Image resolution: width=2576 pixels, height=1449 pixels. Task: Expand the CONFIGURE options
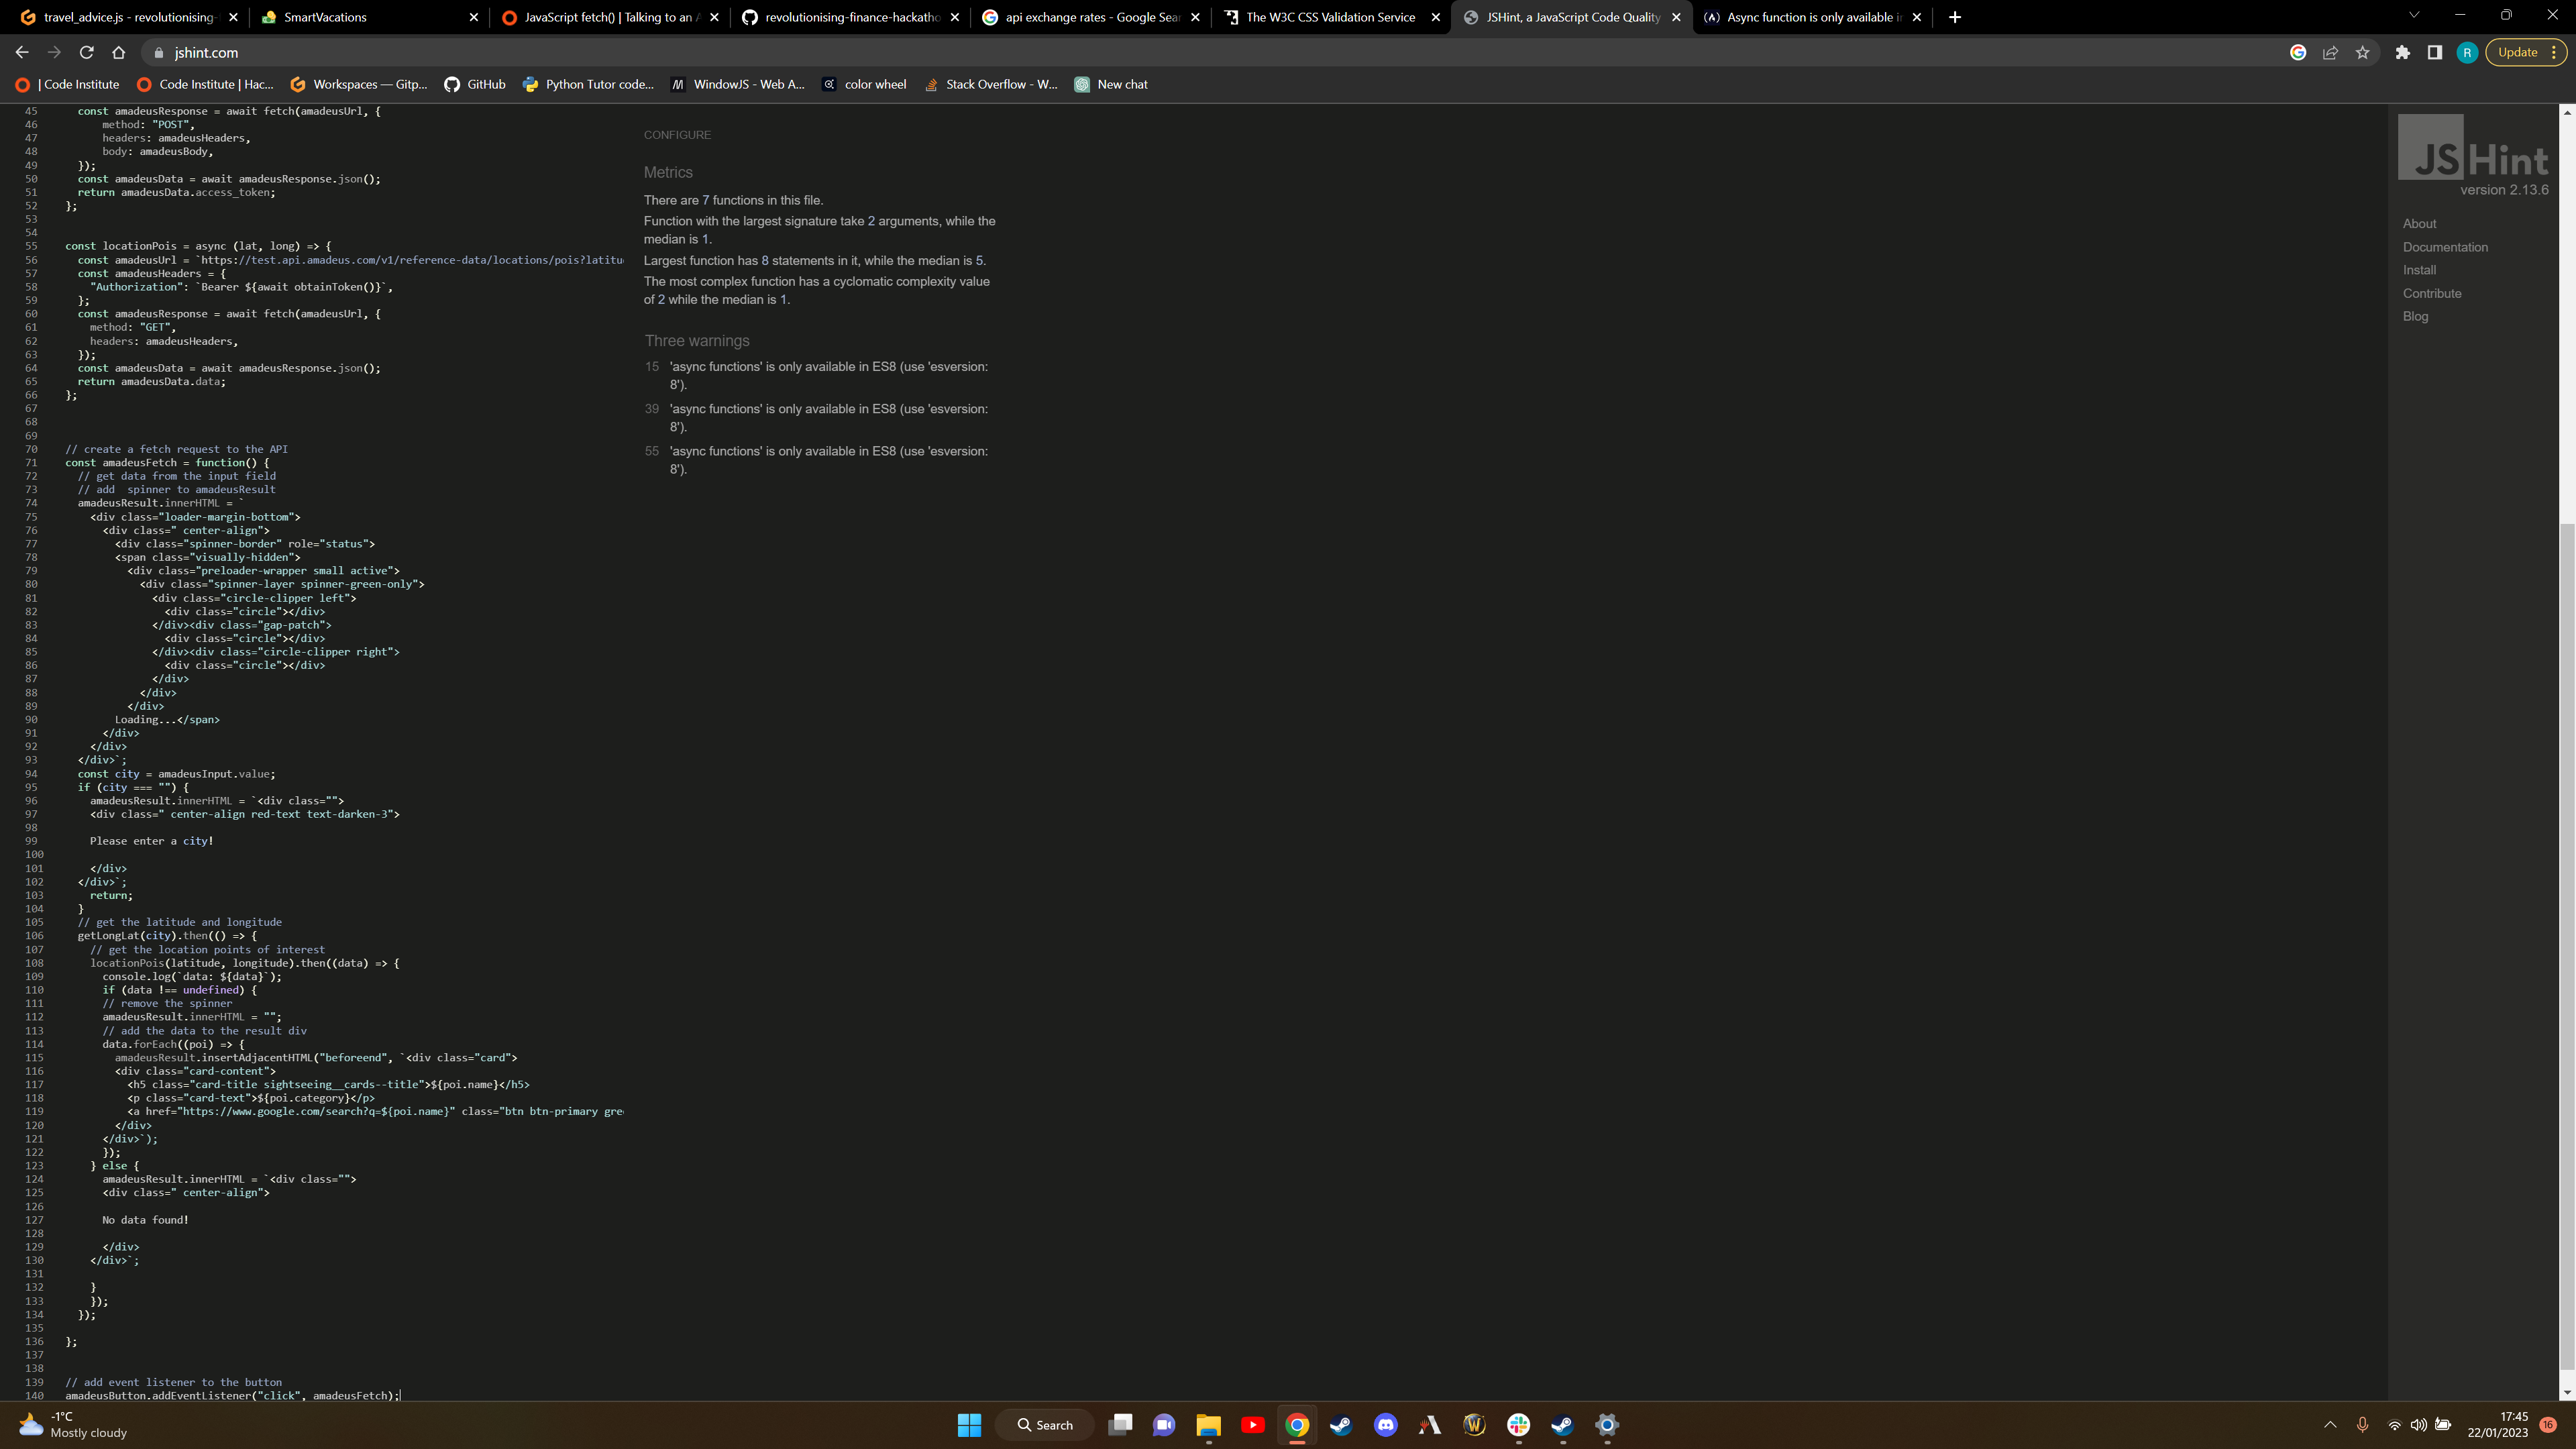click(677, 135)
